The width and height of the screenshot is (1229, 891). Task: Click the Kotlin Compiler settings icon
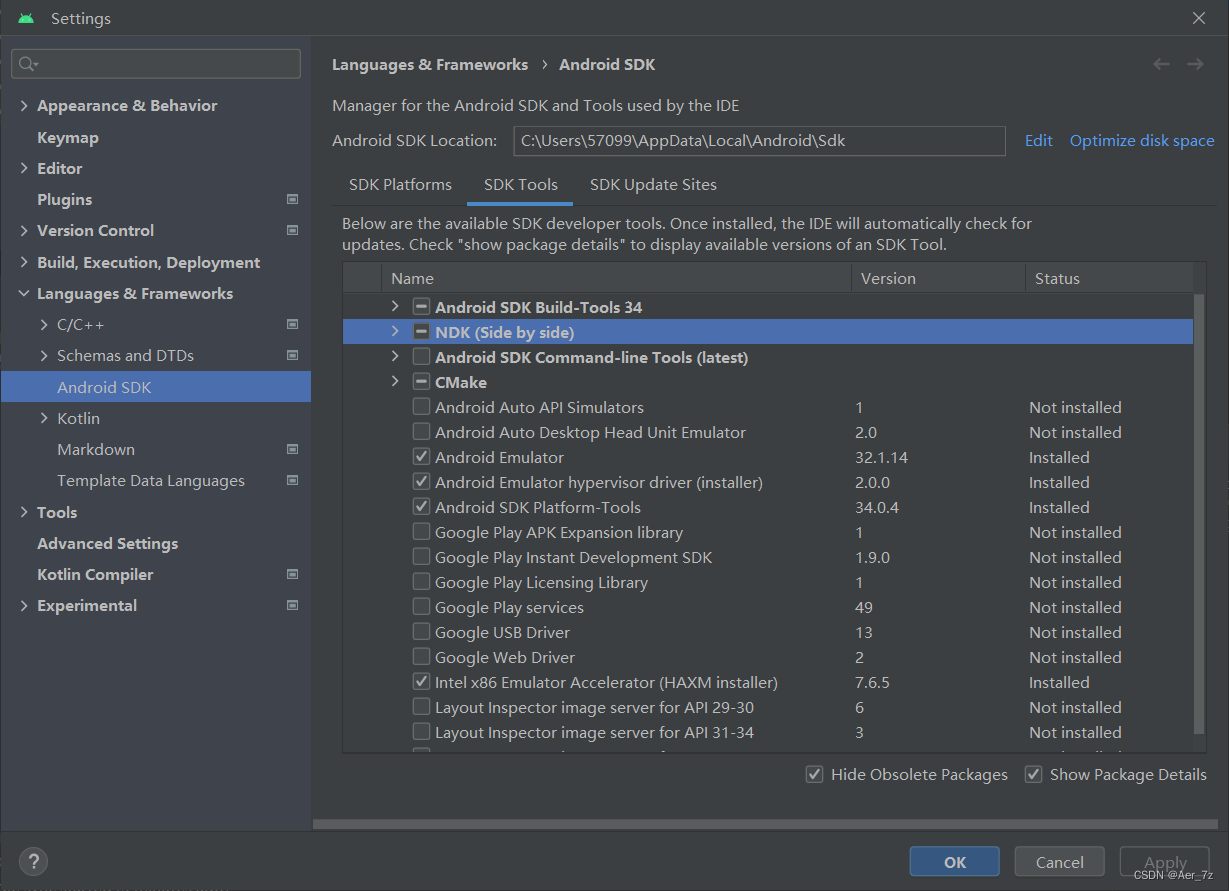(292, 574)
